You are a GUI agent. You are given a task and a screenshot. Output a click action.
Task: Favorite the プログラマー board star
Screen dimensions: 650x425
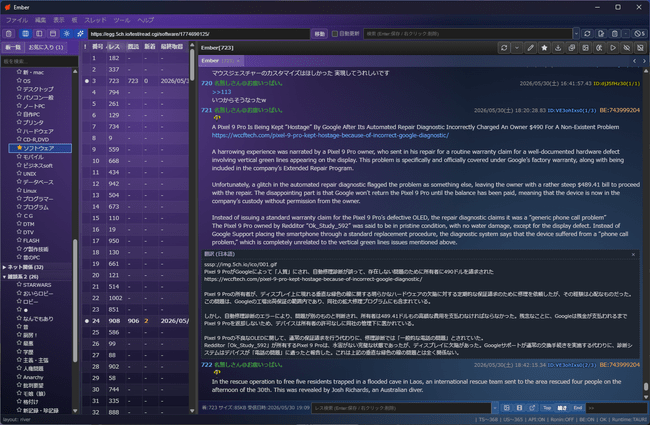[x=19, y=198]
